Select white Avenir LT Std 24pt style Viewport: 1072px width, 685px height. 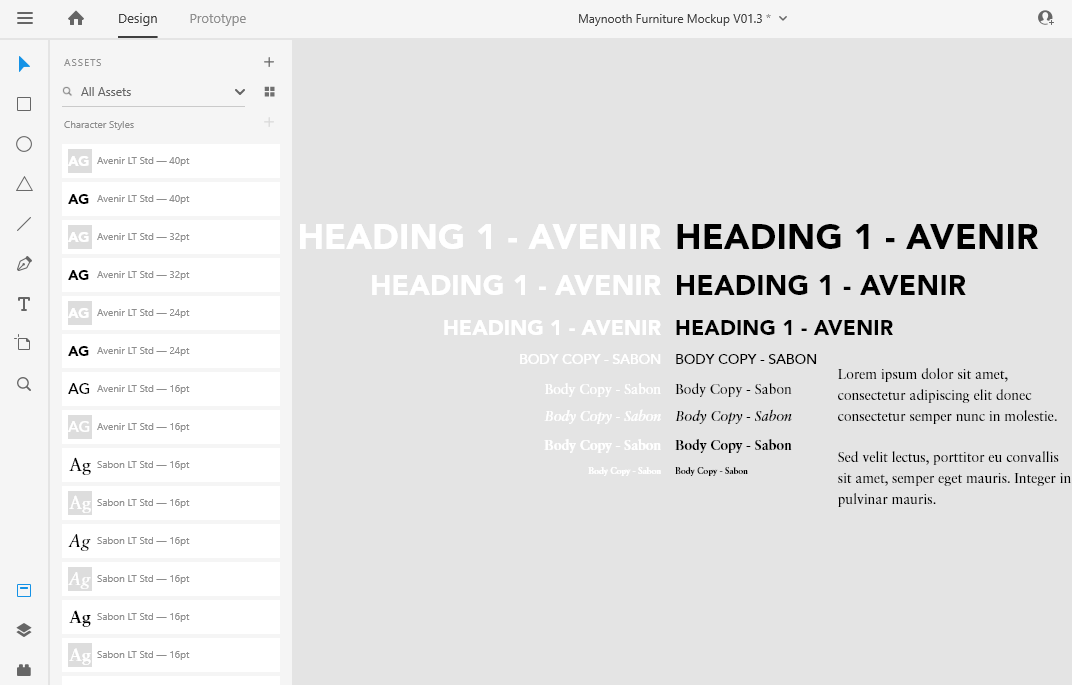[x=171, y=313]
